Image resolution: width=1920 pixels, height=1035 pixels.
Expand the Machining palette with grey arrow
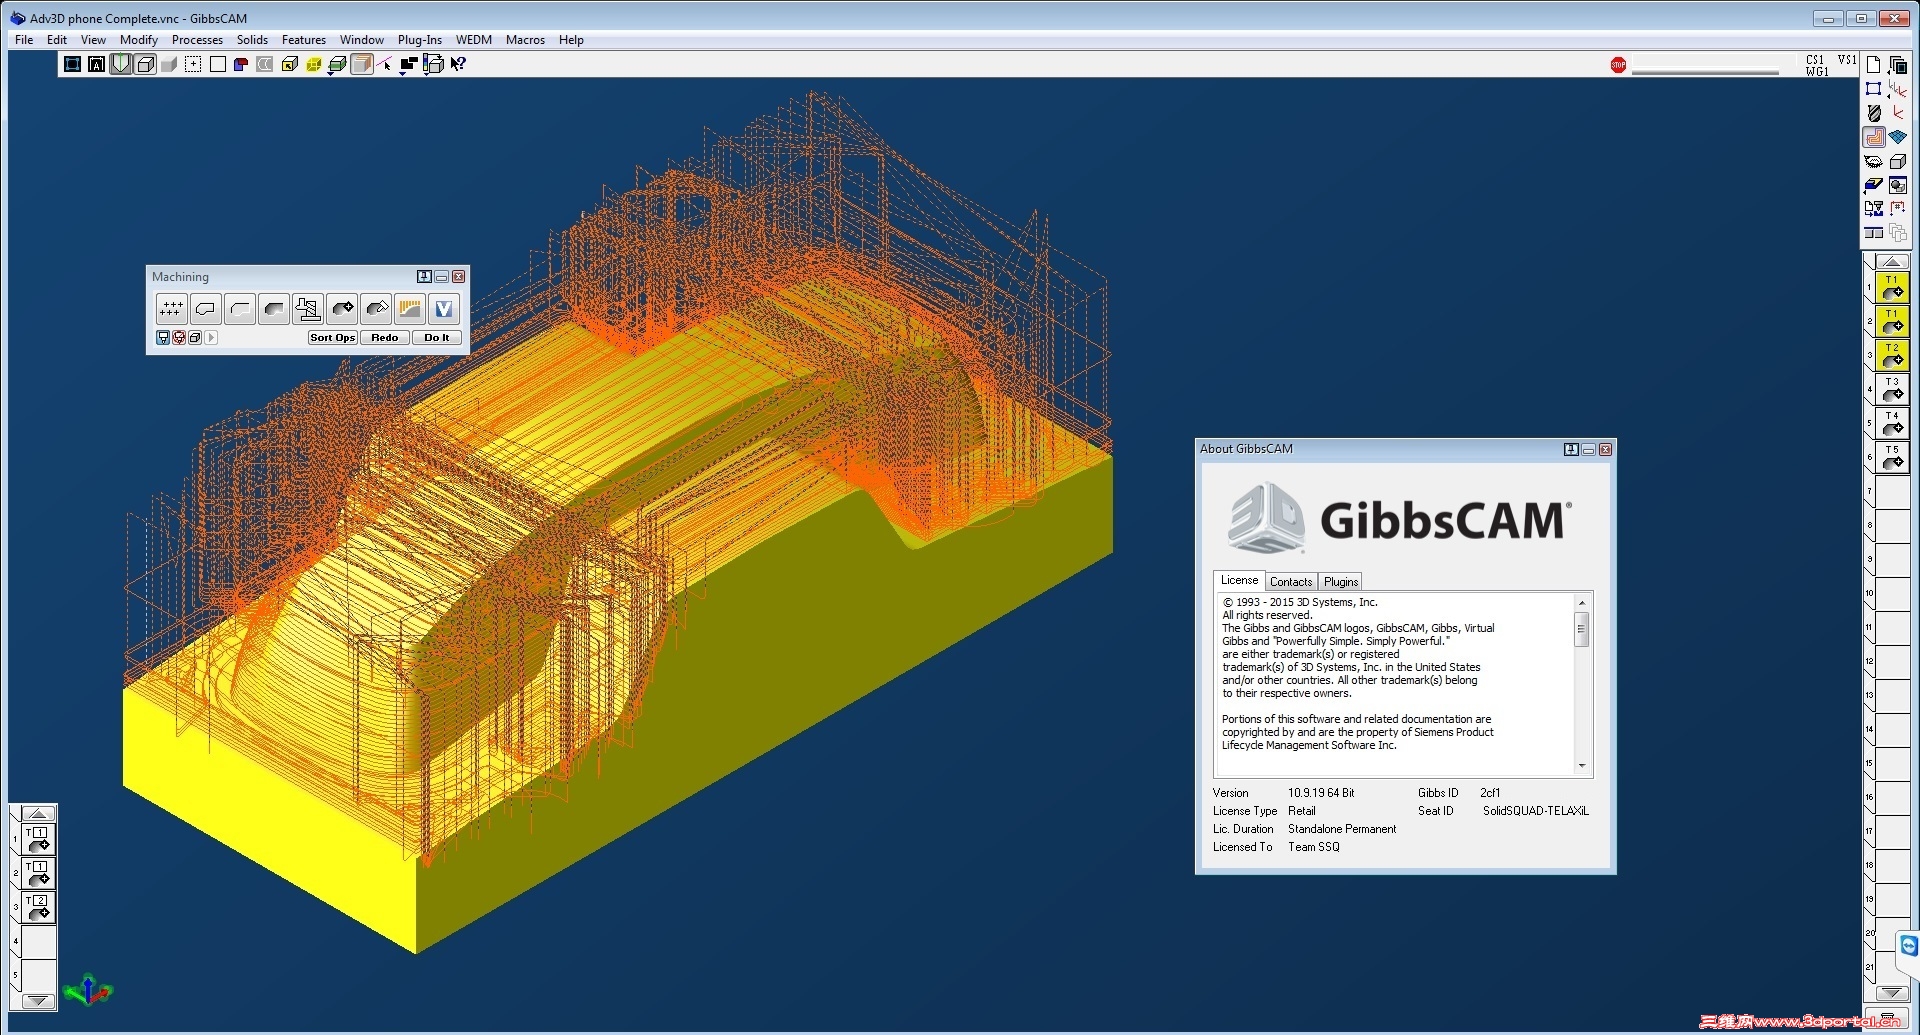pyautogui.click(x=211, y=338)
